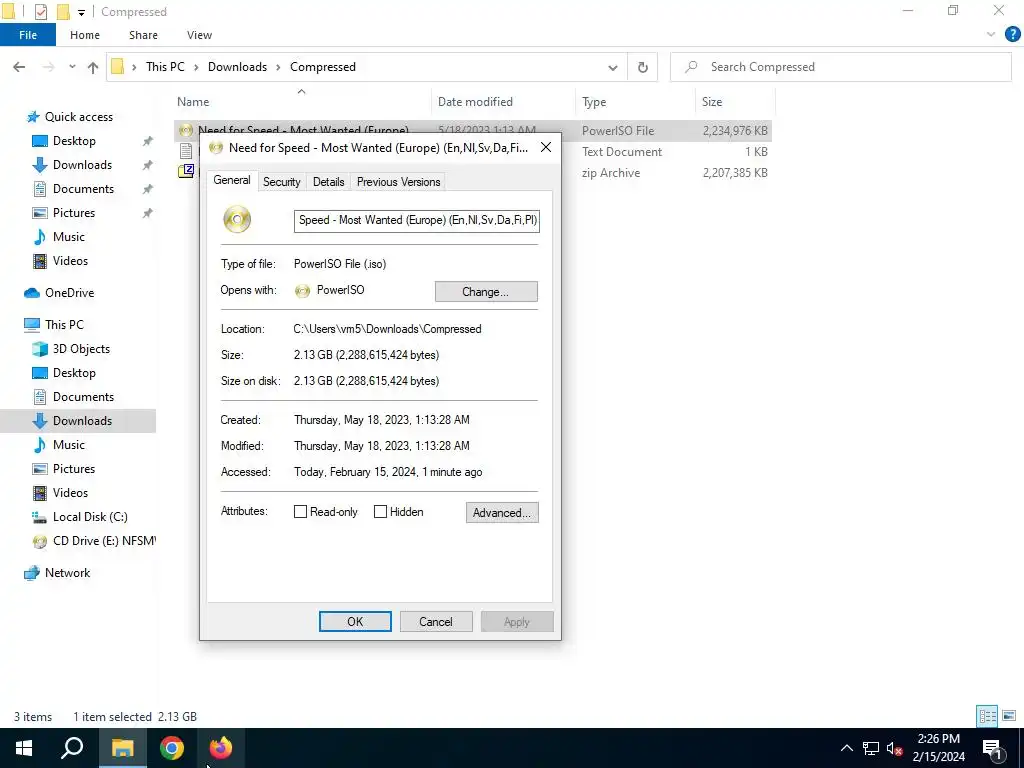Expand chevron after Downloads breadcrumb
This screenshot has width=1024, height=768.
278,67
